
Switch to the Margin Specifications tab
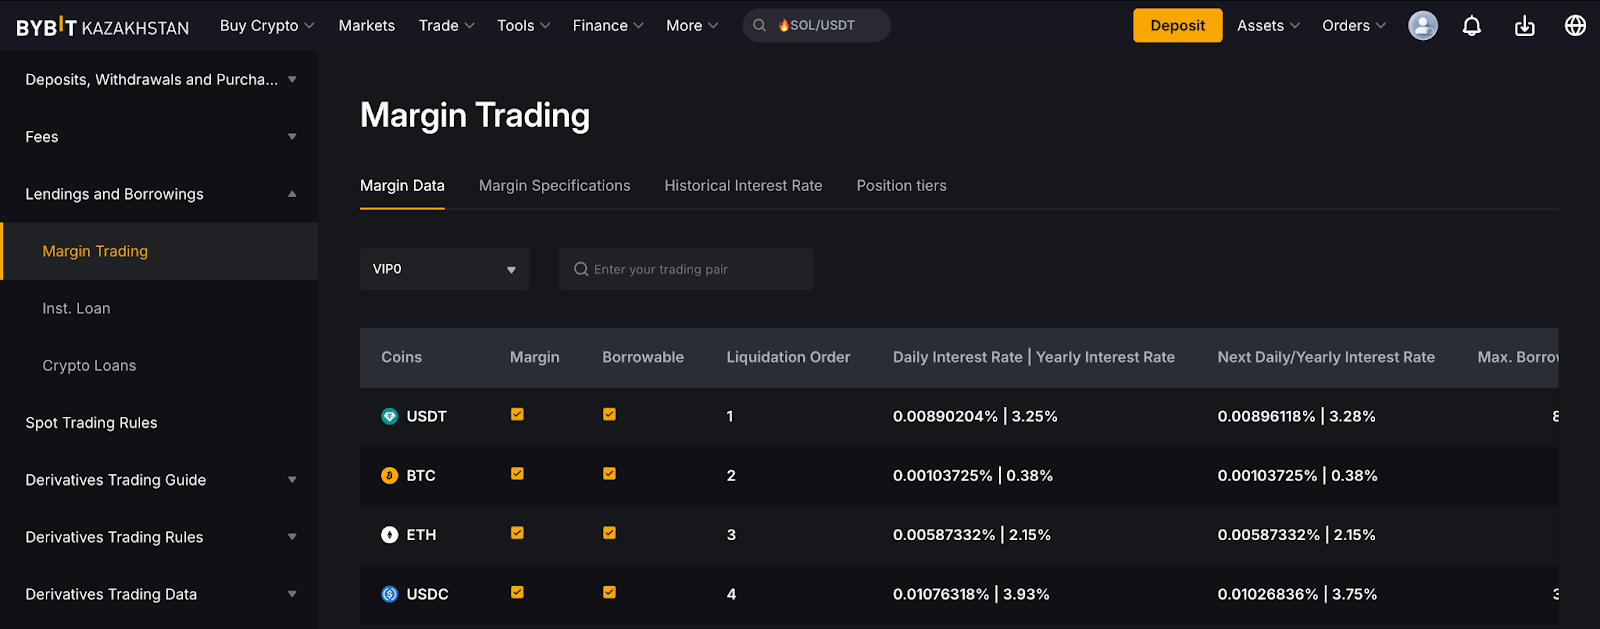click(554, 186)
